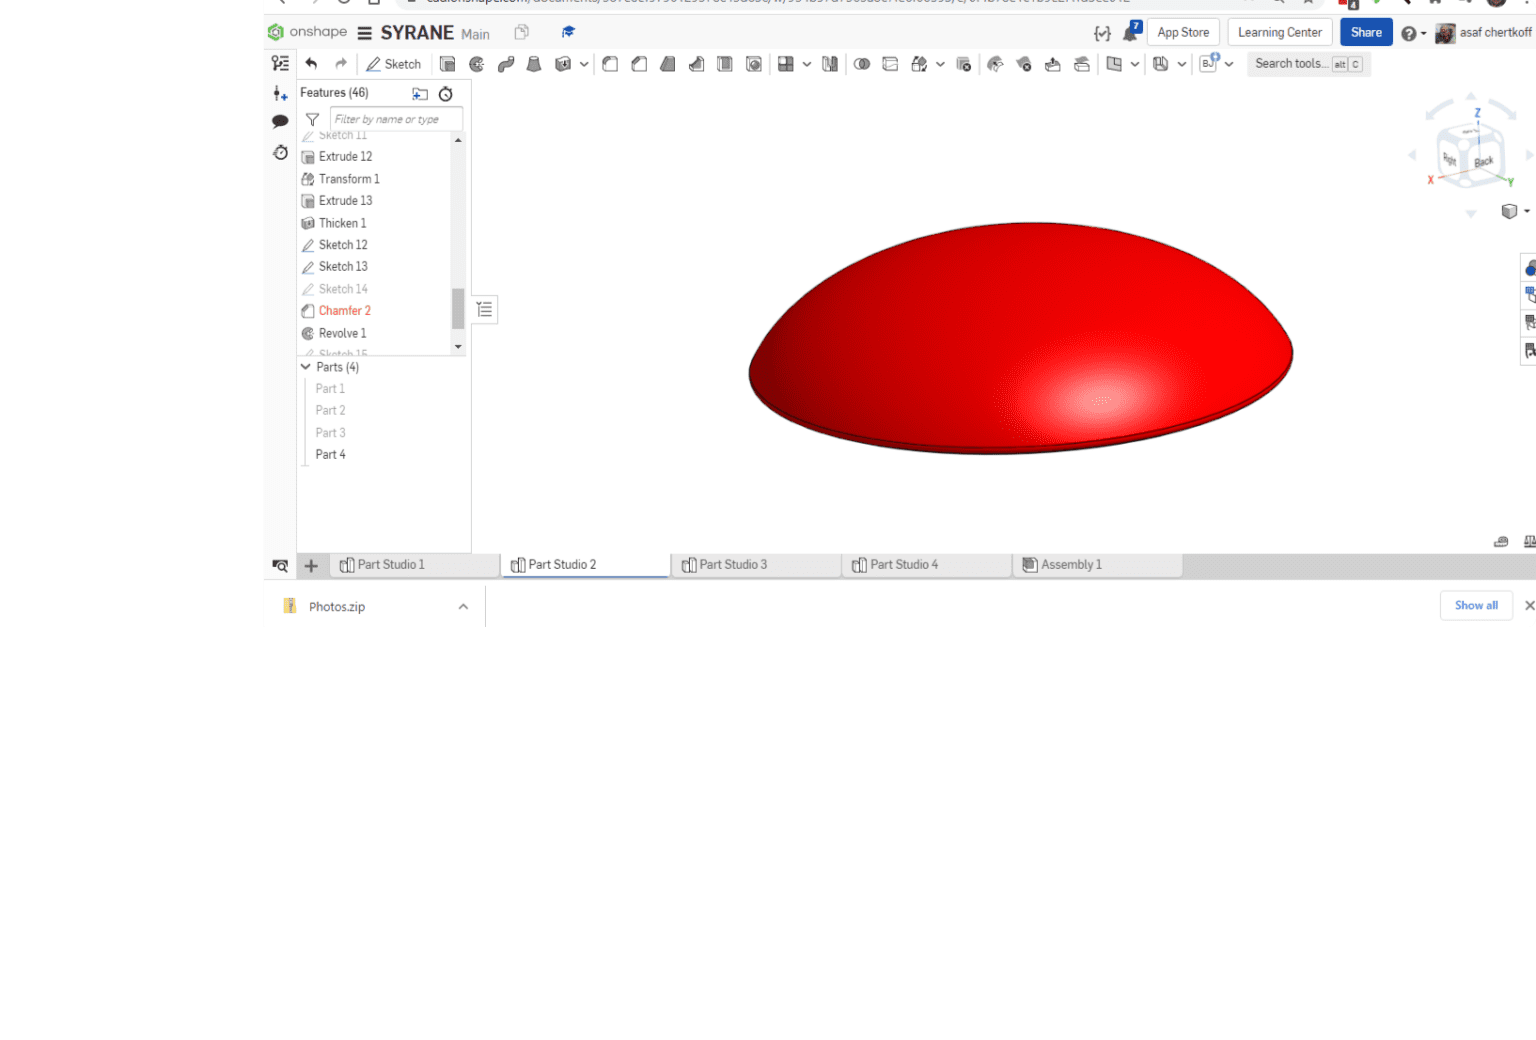The image size is (1536, 1040).
Task: Add a folder in the Features list
Action: click(x=420, y=94)
